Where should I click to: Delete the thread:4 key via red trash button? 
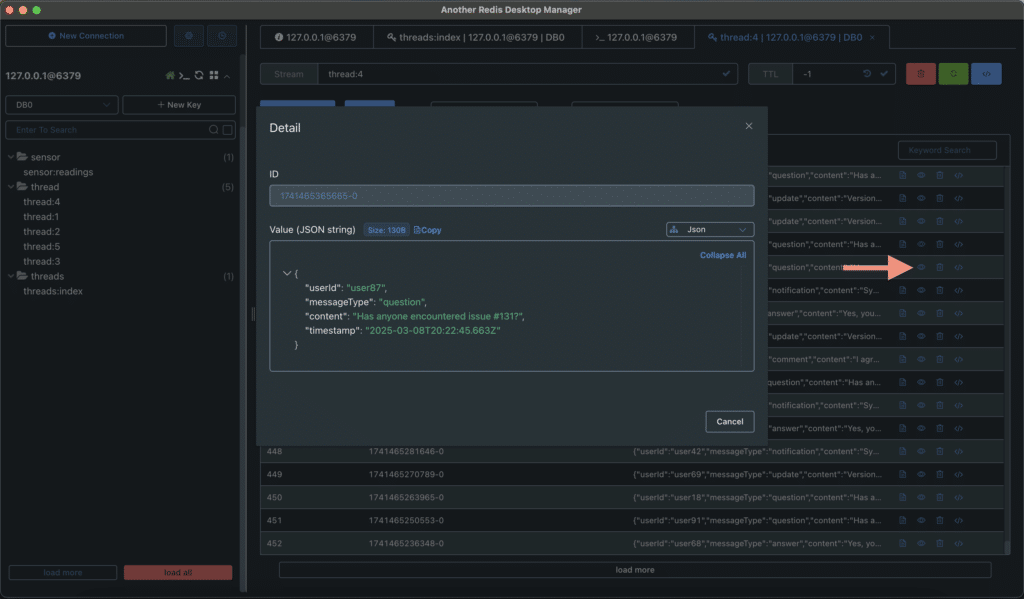coord(920,73)
